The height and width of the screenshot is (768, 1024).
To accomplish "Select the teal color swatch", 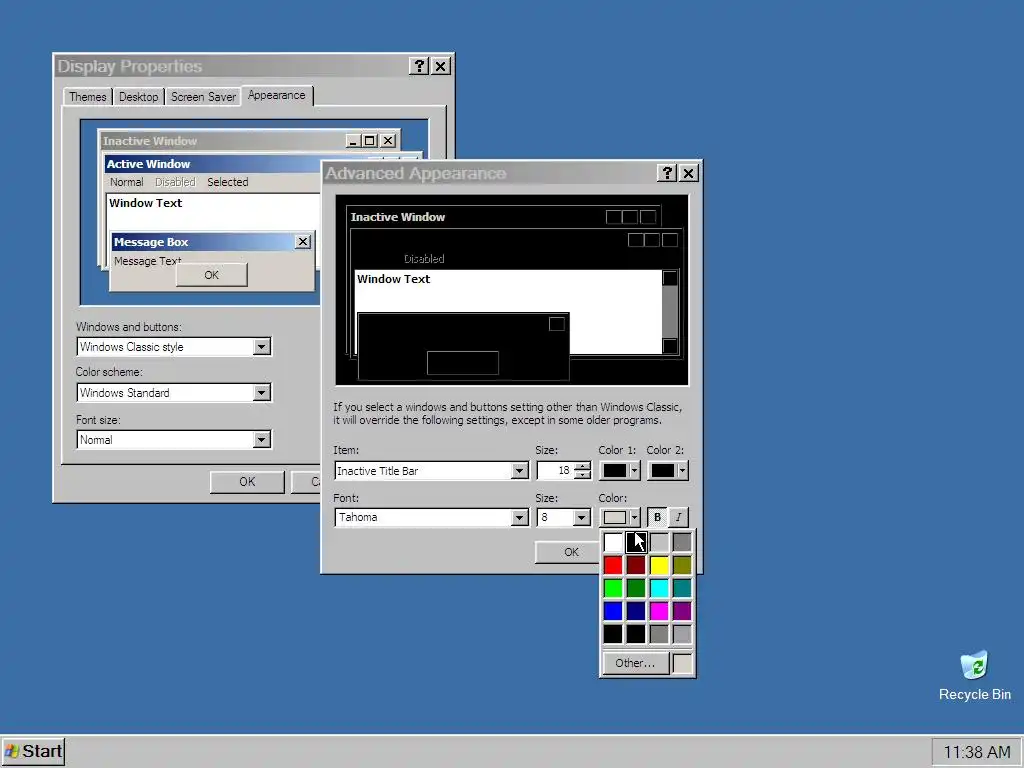I will (x=682, y=588).
